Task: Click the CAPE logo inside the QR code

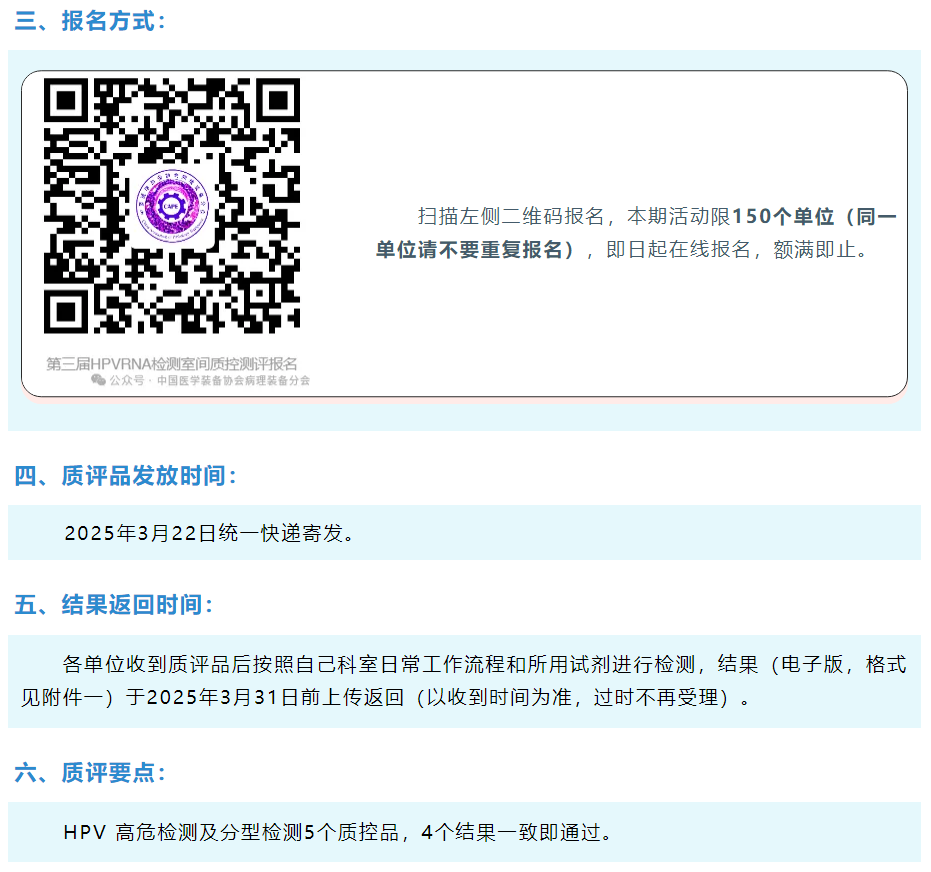Action: [x=172, y=206]
